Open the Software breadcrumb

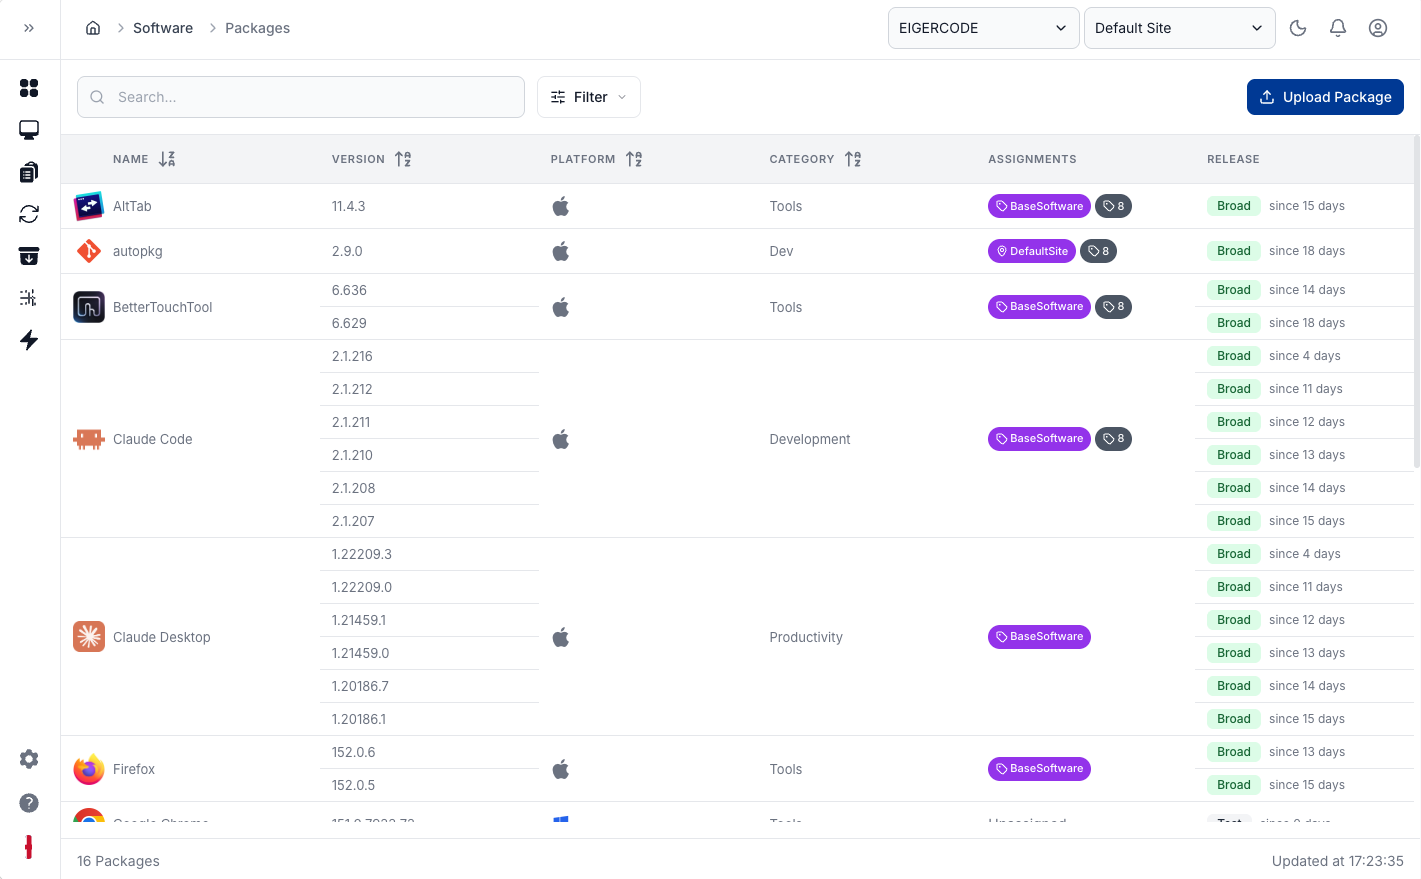[163, 28]
